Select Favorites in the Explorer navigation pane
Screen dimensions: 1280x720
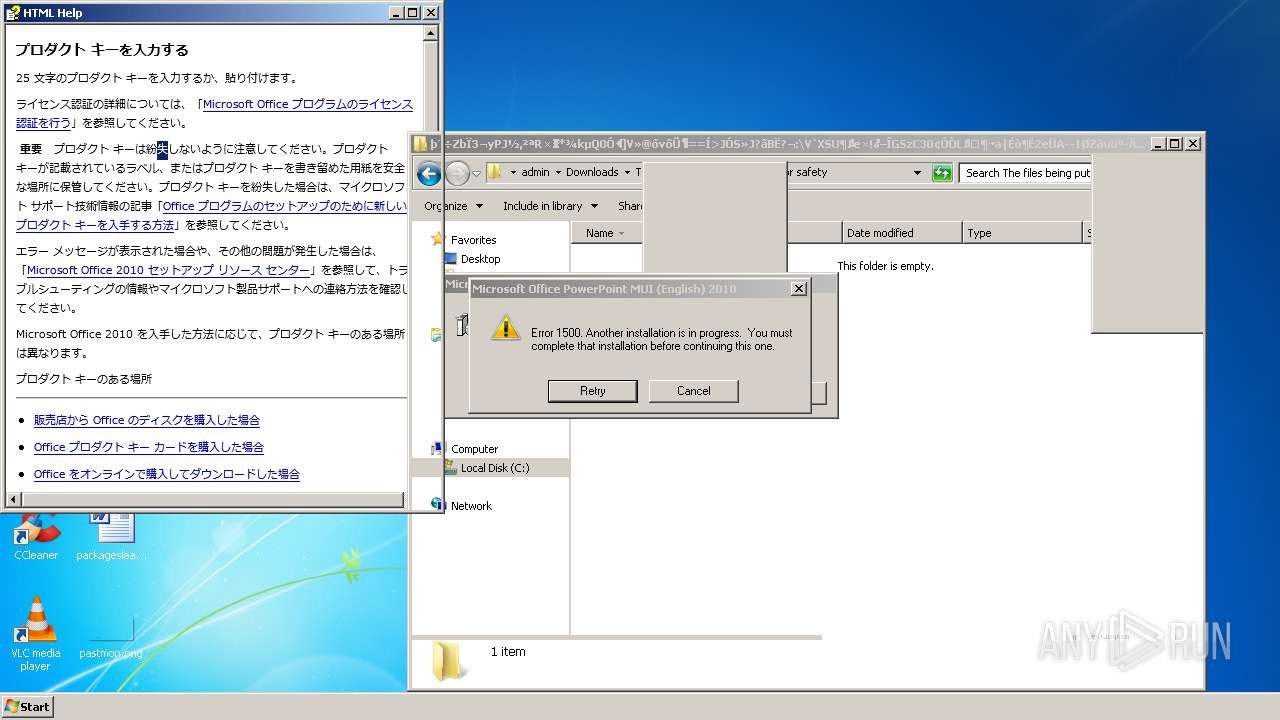pos(473,240)
